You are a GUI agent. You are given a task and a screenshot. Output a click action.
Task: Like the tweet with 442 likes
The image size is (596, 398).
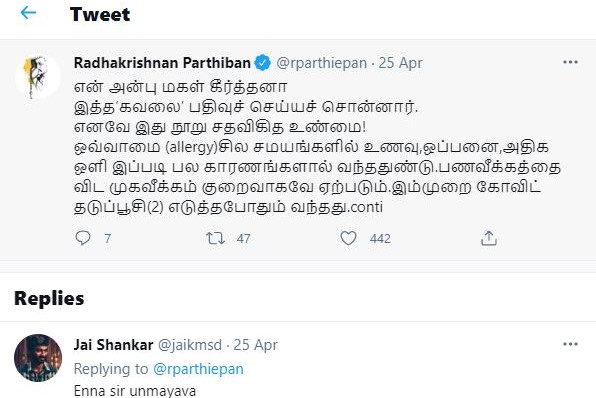tap(348, 238)
